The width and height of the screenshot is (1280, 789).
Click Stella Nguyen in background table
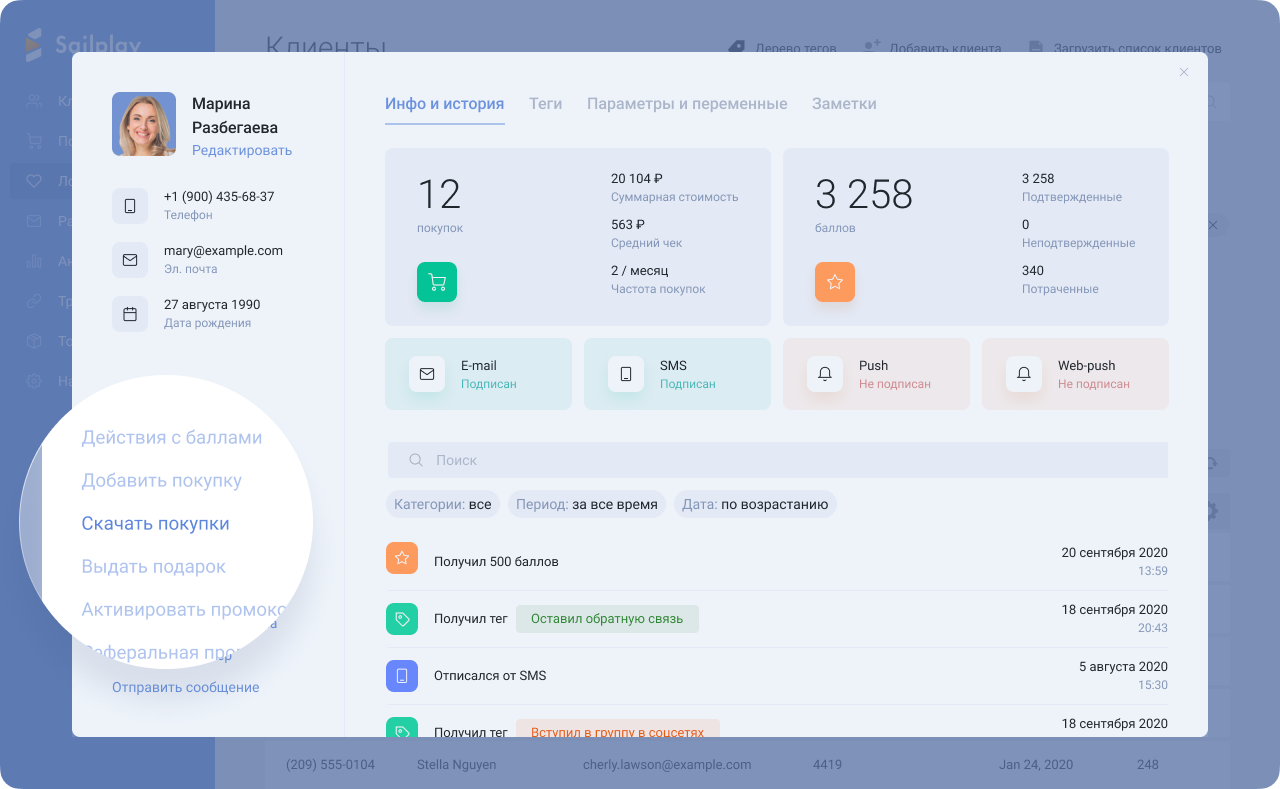pyautogui.click(x=456, y=765)
